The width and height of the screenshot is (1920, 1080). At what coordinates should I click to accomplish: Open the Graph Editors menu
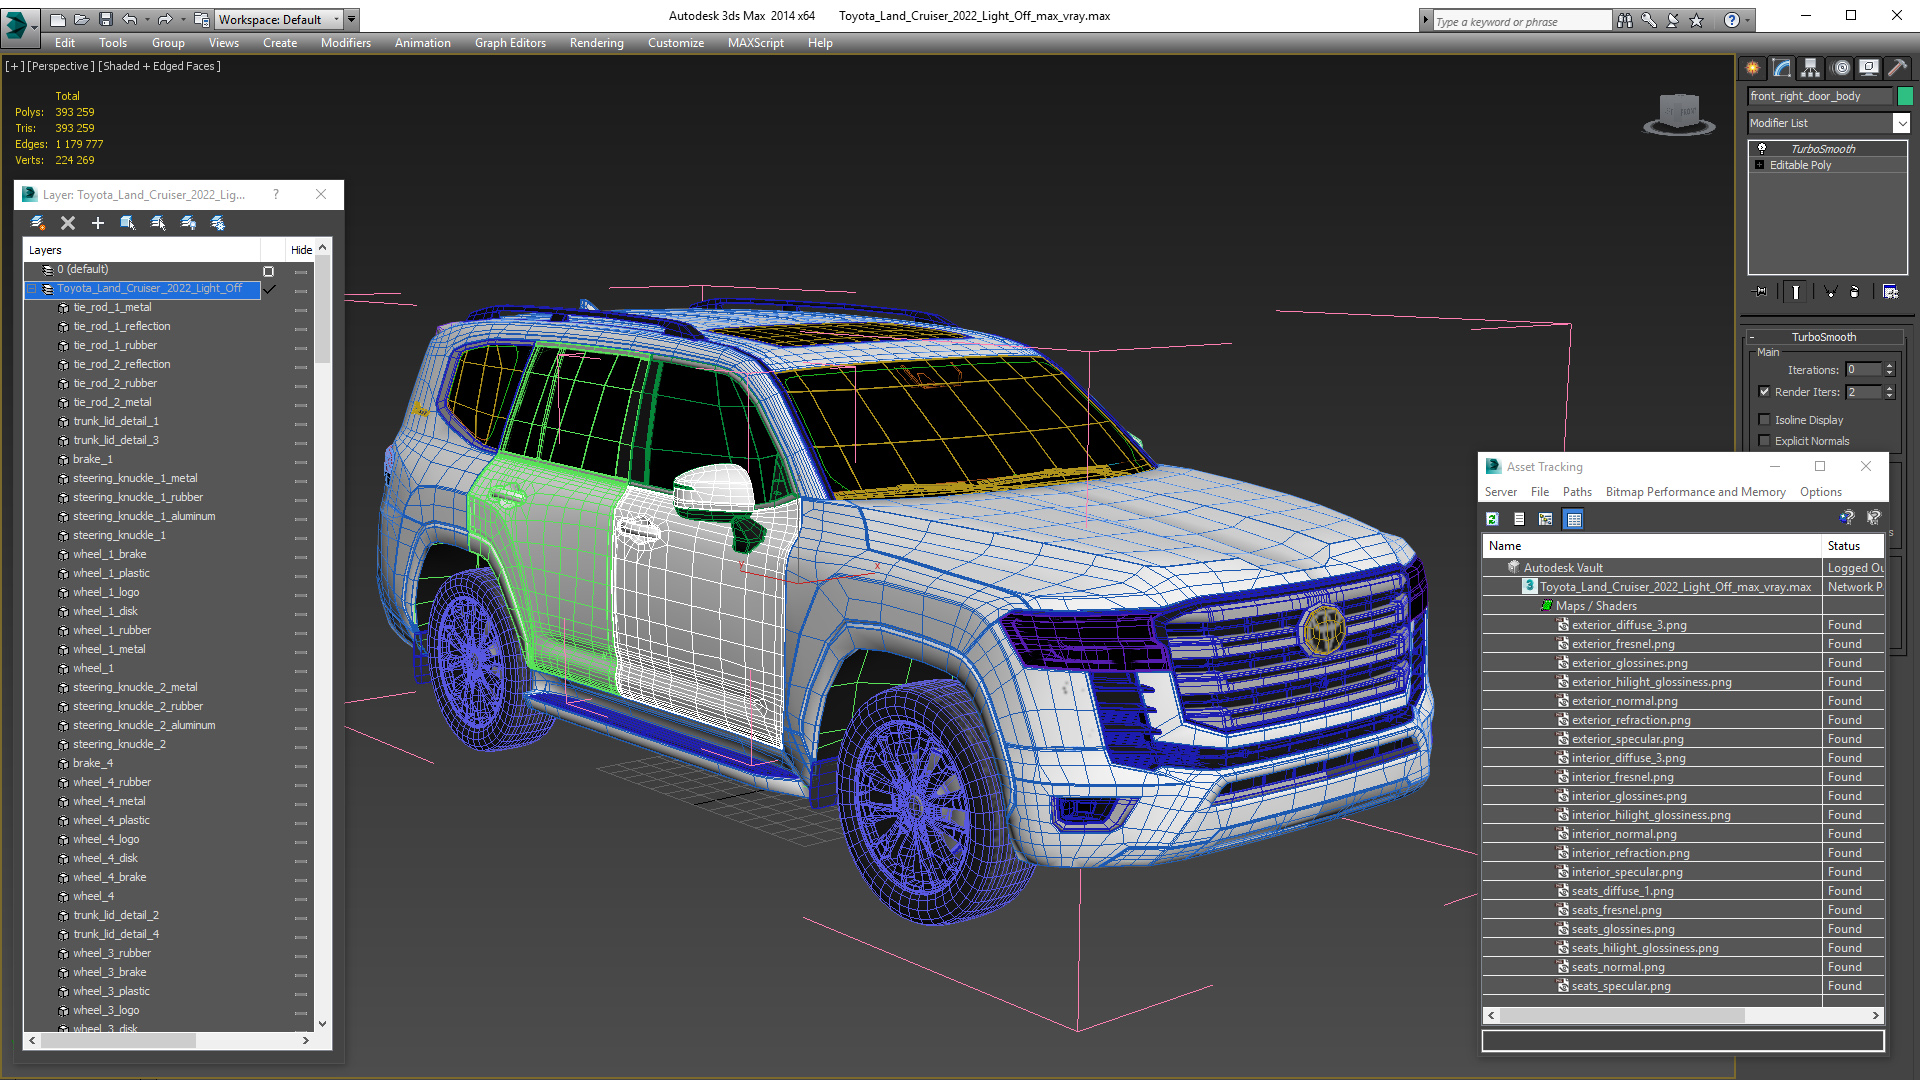(510, 43)
